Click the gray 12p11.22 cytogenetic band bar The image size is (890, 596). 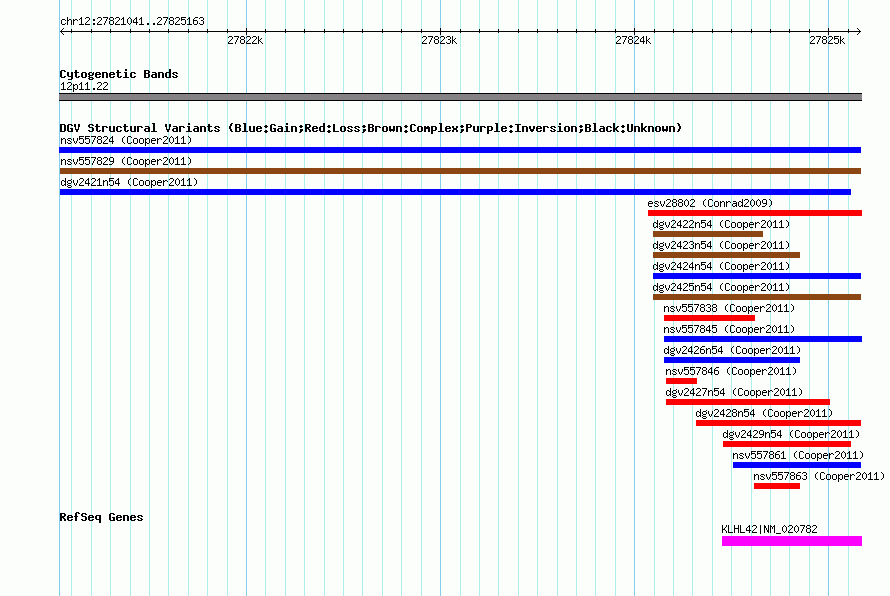click(x=460, y=97)
